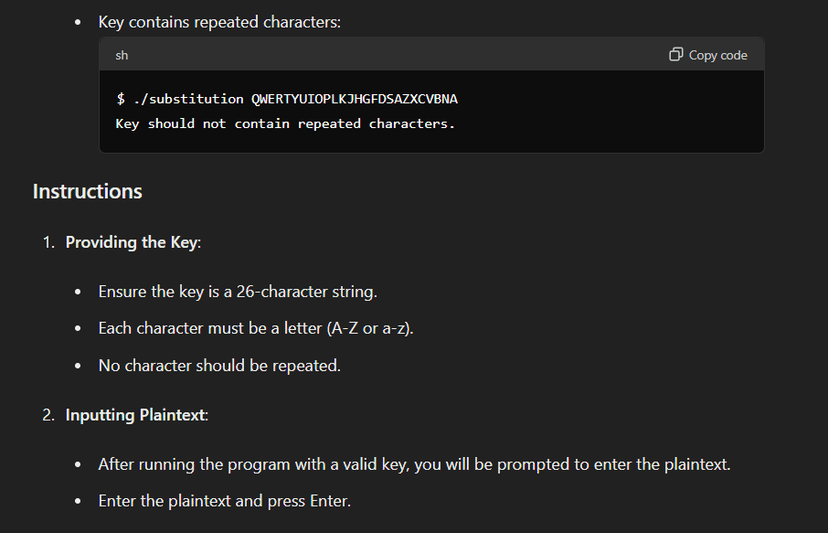The image size is (828, 533).
Task: Click the sh language label
Action: pos(121,55)
